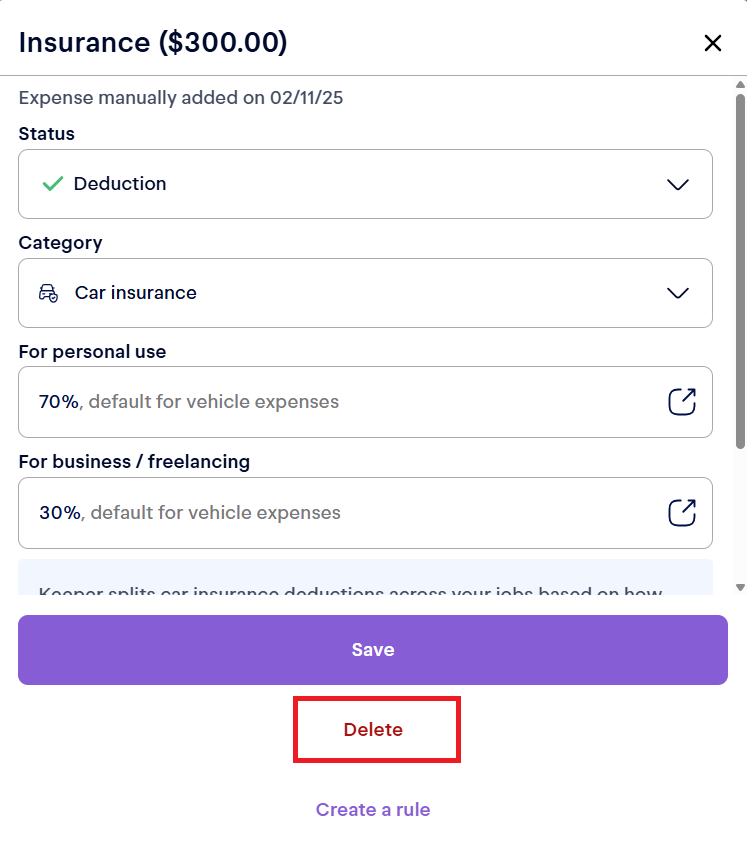Click the expense manually added date text
Image resolution: width=747 pixels, height=862 pixels.
181,98
